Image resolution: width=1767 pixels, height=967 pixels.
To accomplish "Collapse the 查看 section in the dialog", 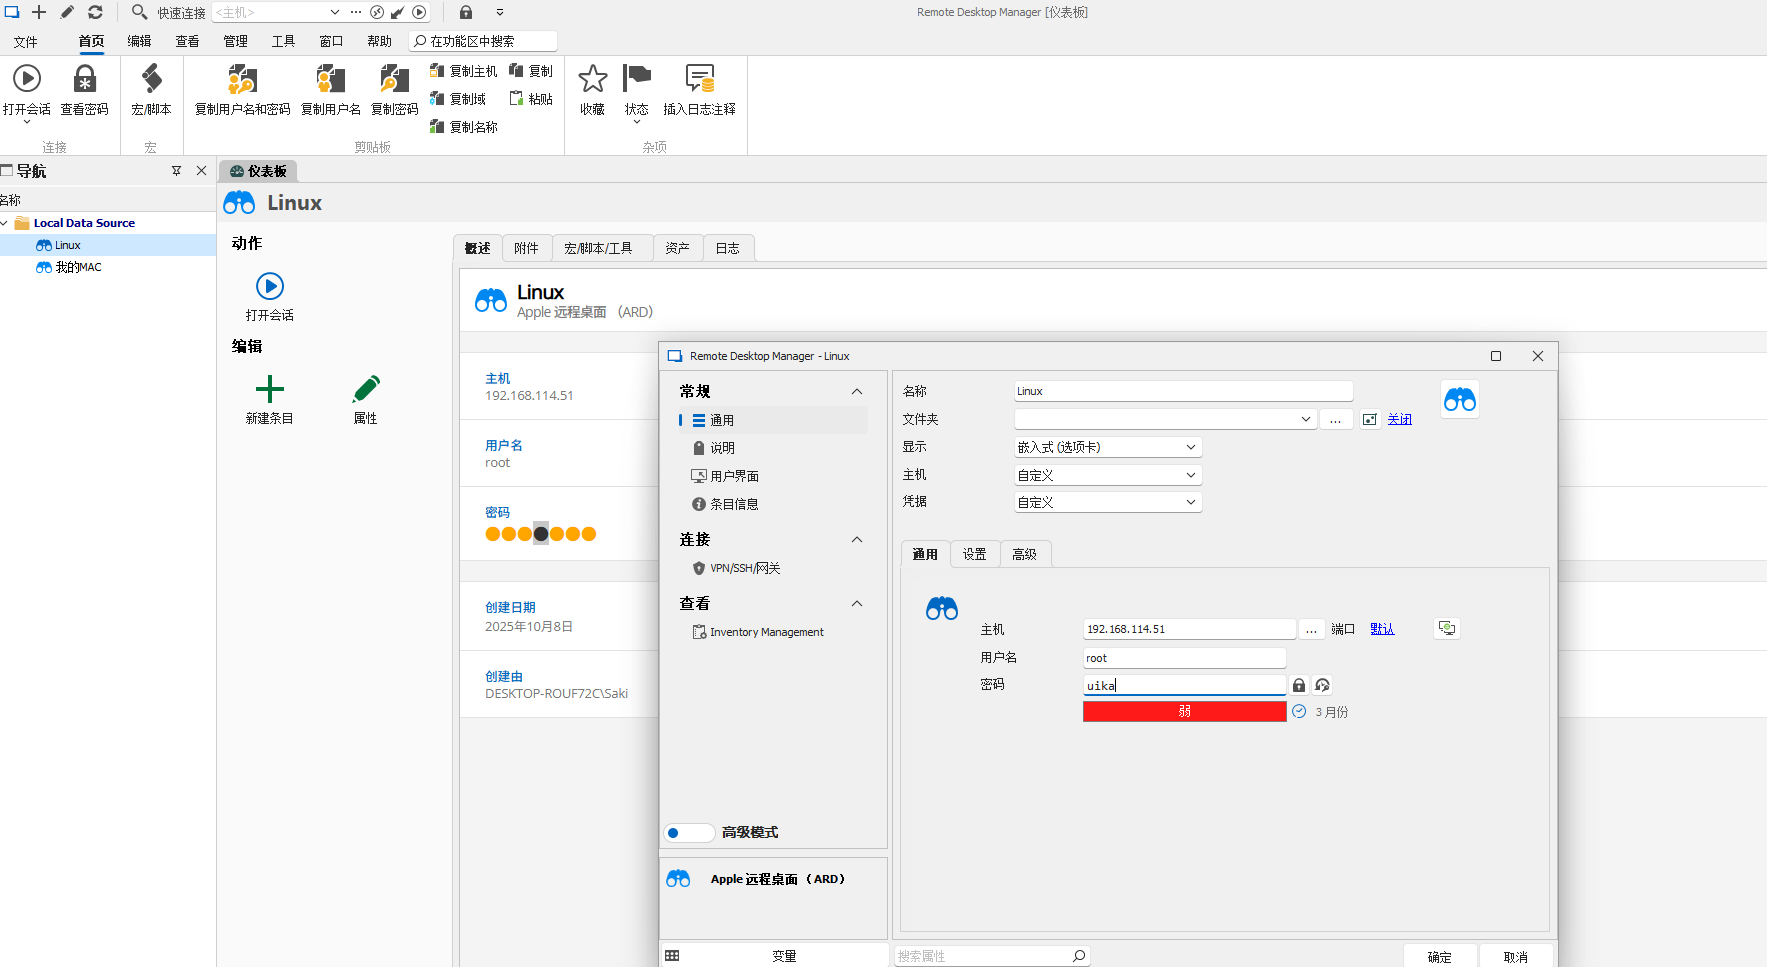I will coord(857,603).
